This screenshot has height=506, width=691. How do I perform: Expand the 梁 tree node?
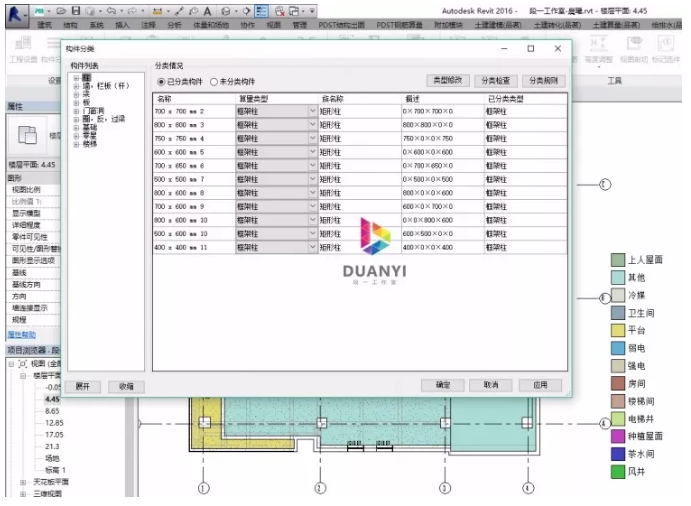point(76,94)
